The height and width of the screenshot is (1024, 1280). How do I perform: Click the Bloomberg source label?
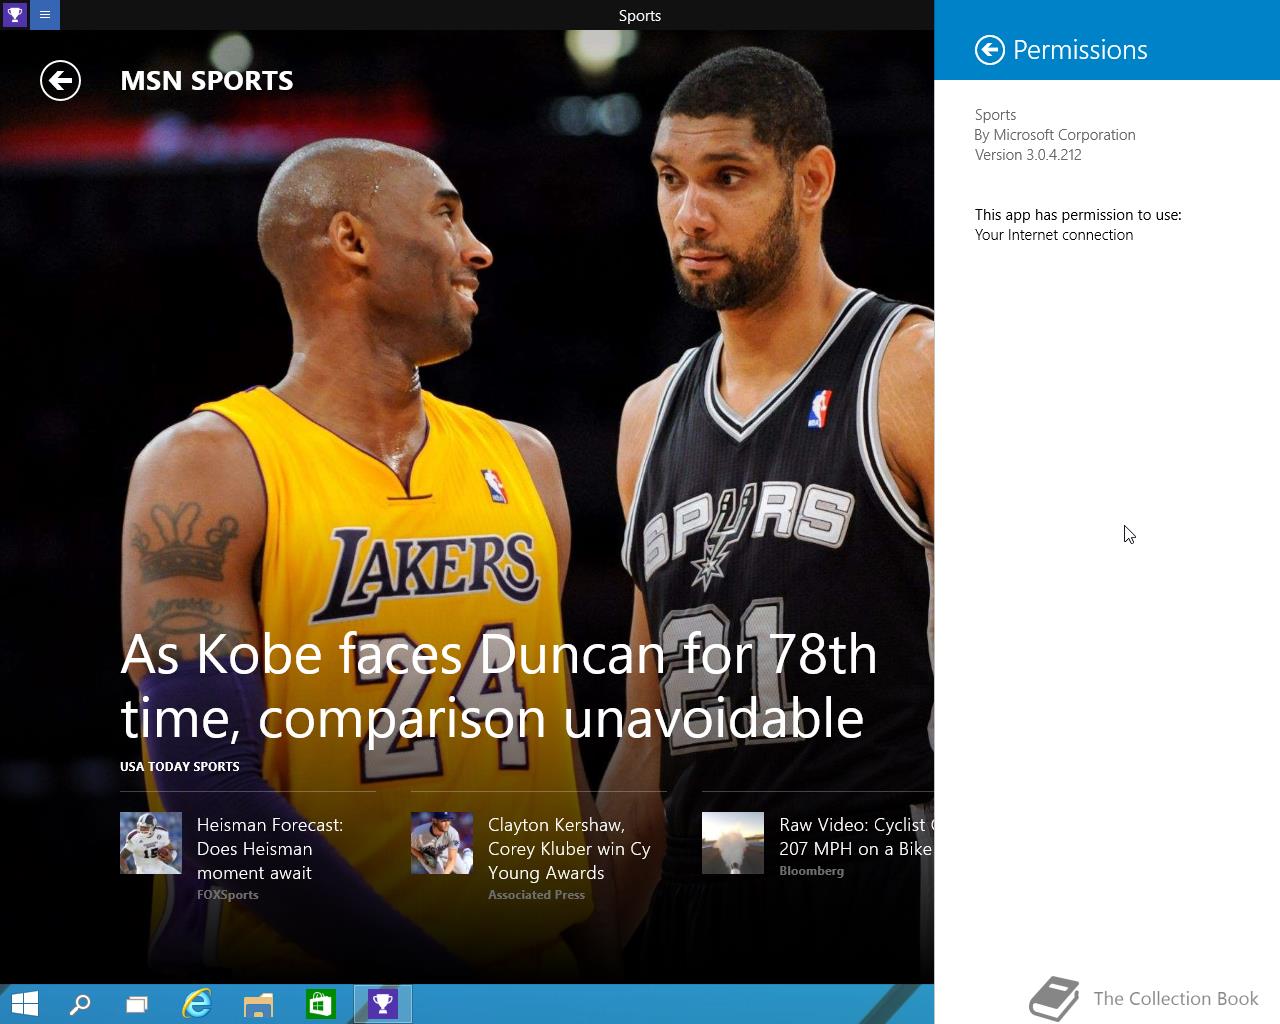(x=812, y=871)
